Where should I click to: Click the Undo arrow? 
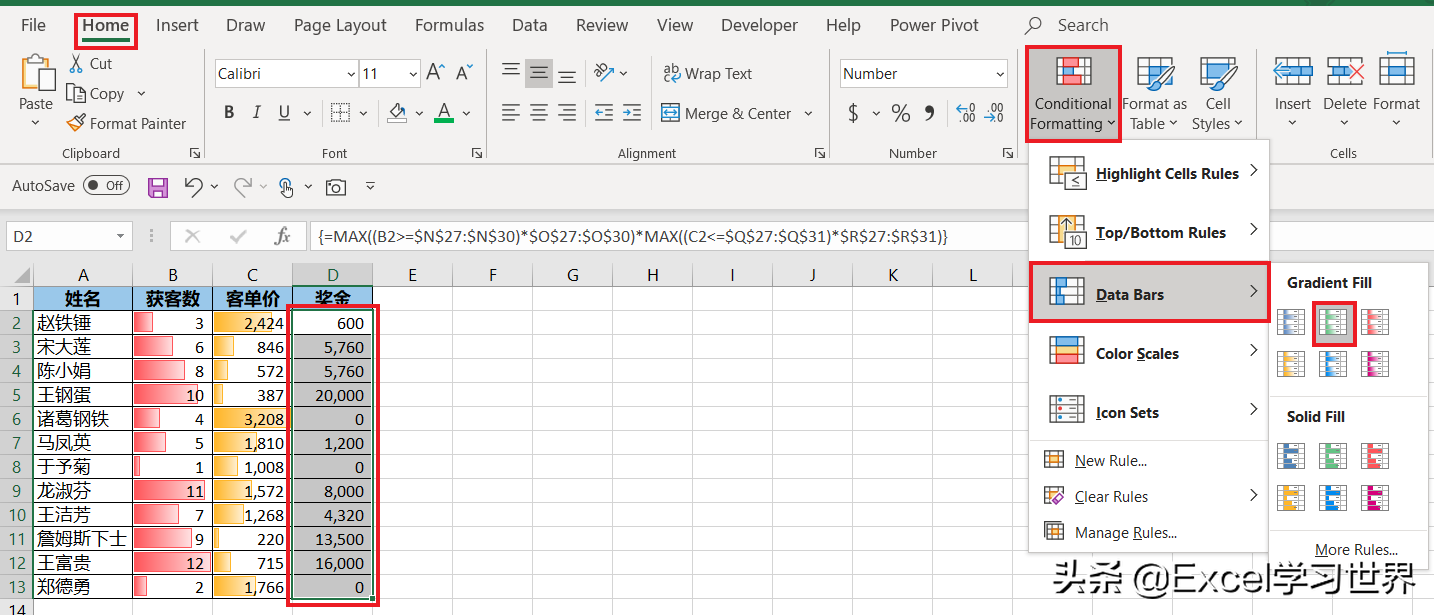[193, 187]
